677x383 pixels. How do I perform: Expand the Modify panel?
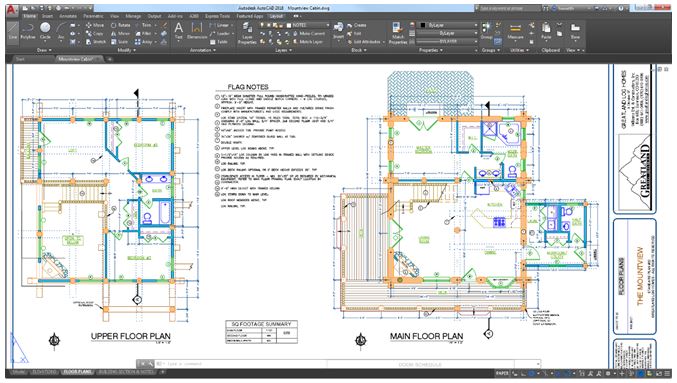(127, 50)
